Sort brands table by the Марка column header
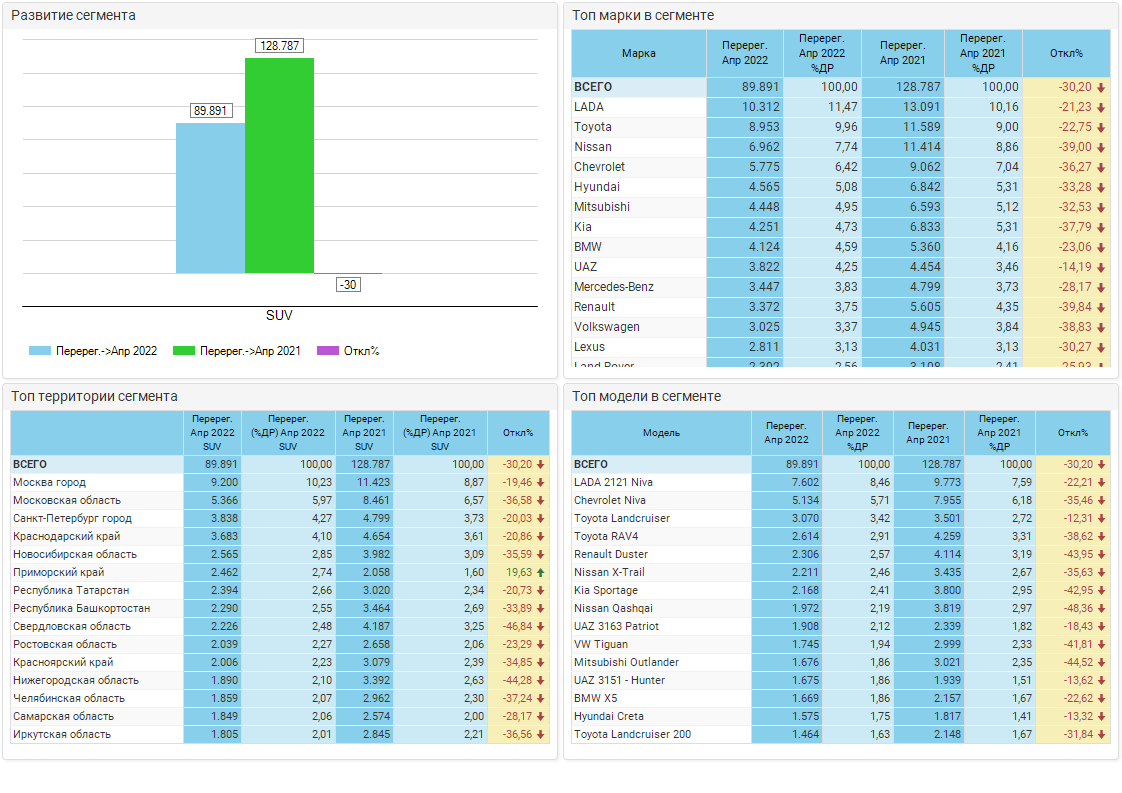1122x793 pixels. (x=639, y=53)
